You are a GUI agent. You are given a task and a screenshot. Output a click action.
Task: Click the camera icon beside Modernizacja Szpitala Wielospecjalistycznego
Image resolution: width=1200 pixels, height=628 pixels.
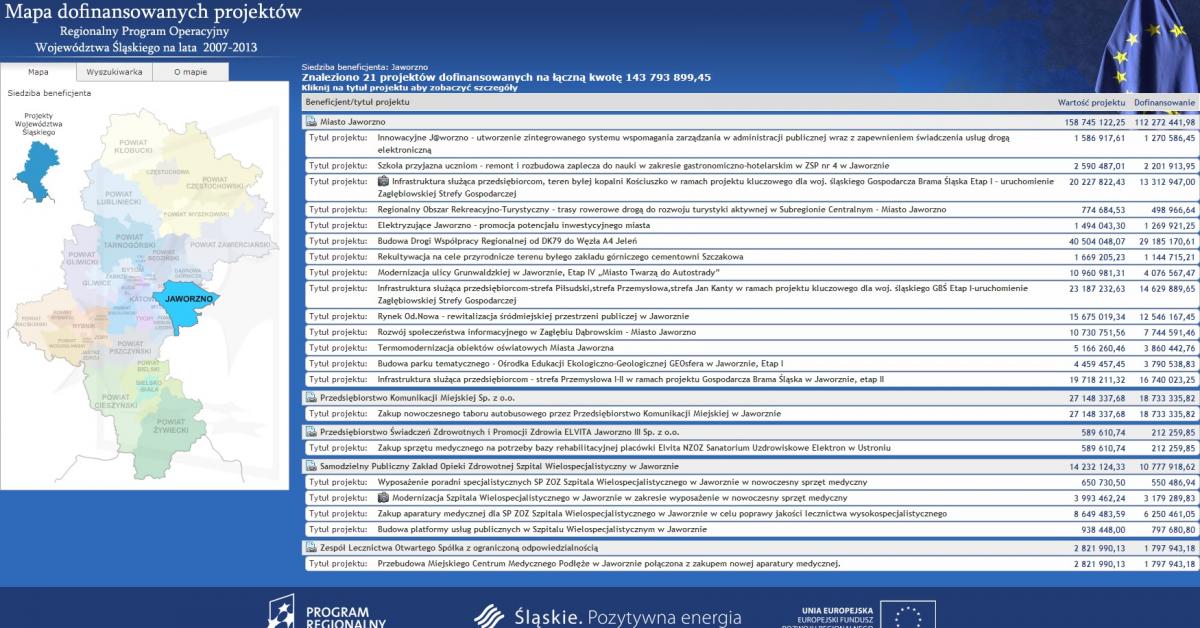tap(383, 497)
